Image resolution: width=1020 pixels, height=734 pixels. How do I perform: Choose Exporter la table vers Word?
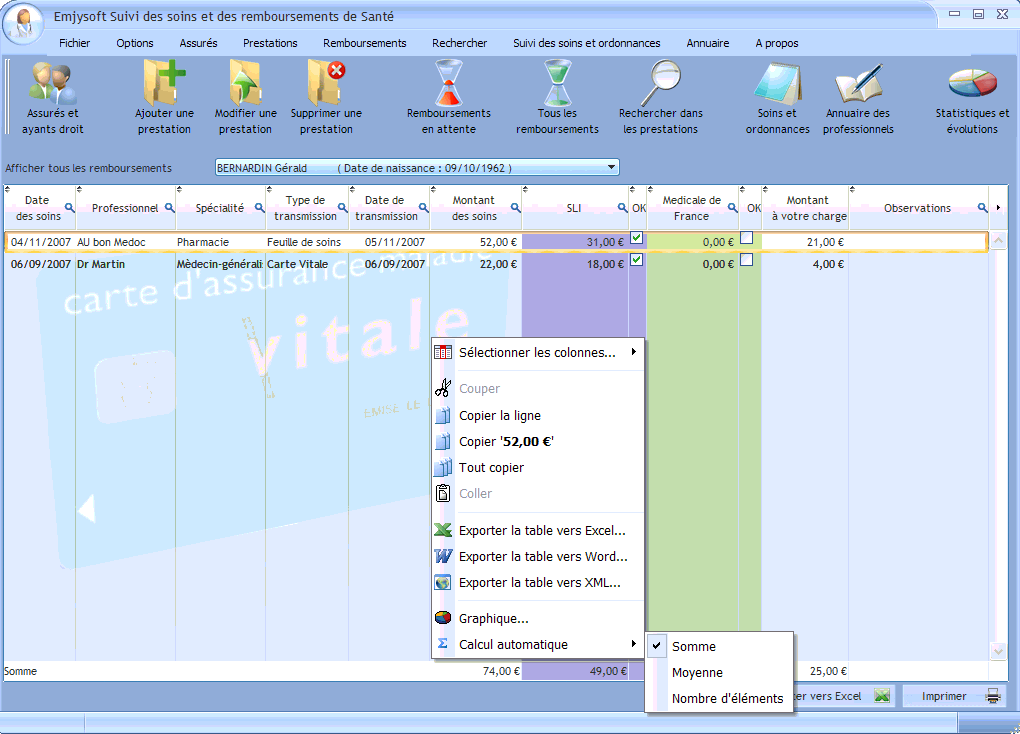pos(538,557)
